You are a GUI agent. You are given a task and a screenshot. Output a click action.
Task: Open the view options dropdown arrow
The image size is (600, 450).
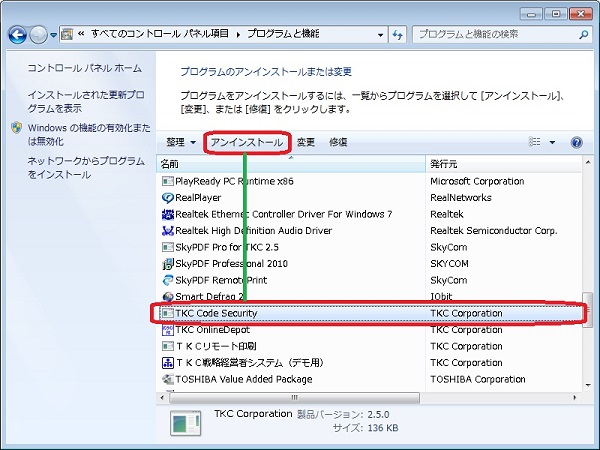[552, 142]
